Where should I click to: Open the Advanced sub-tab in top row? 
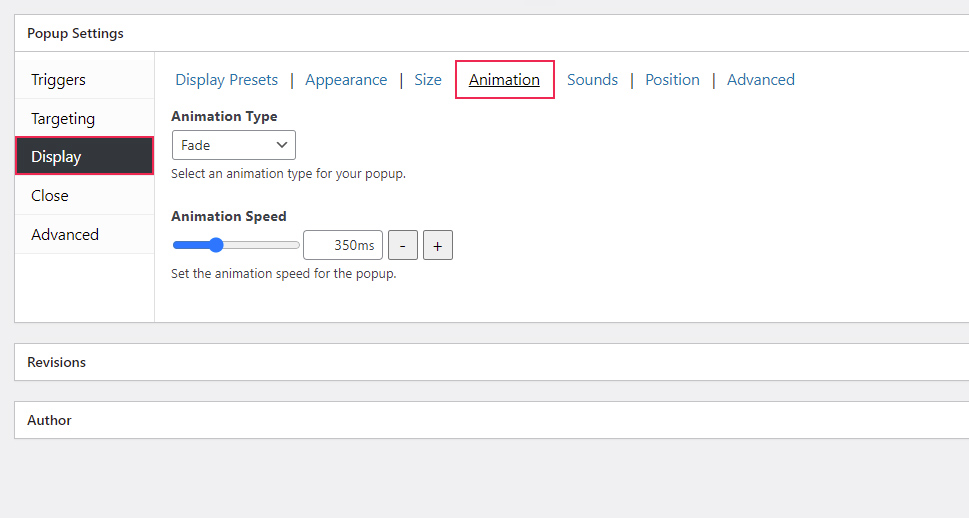pyautogui.click(x=761, y=80)
